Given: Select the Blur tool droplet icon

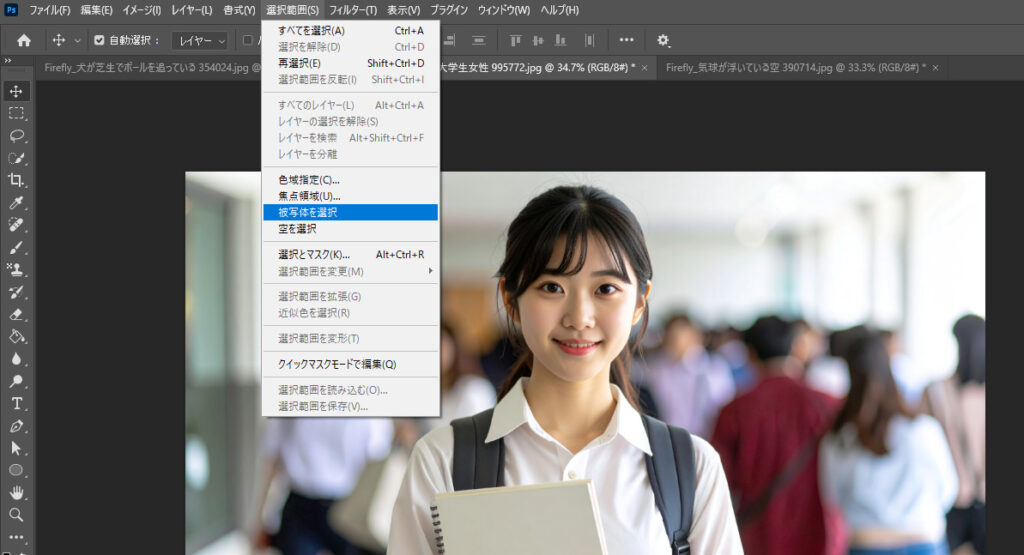Looking at the screenshot, I should coord(16,359).
